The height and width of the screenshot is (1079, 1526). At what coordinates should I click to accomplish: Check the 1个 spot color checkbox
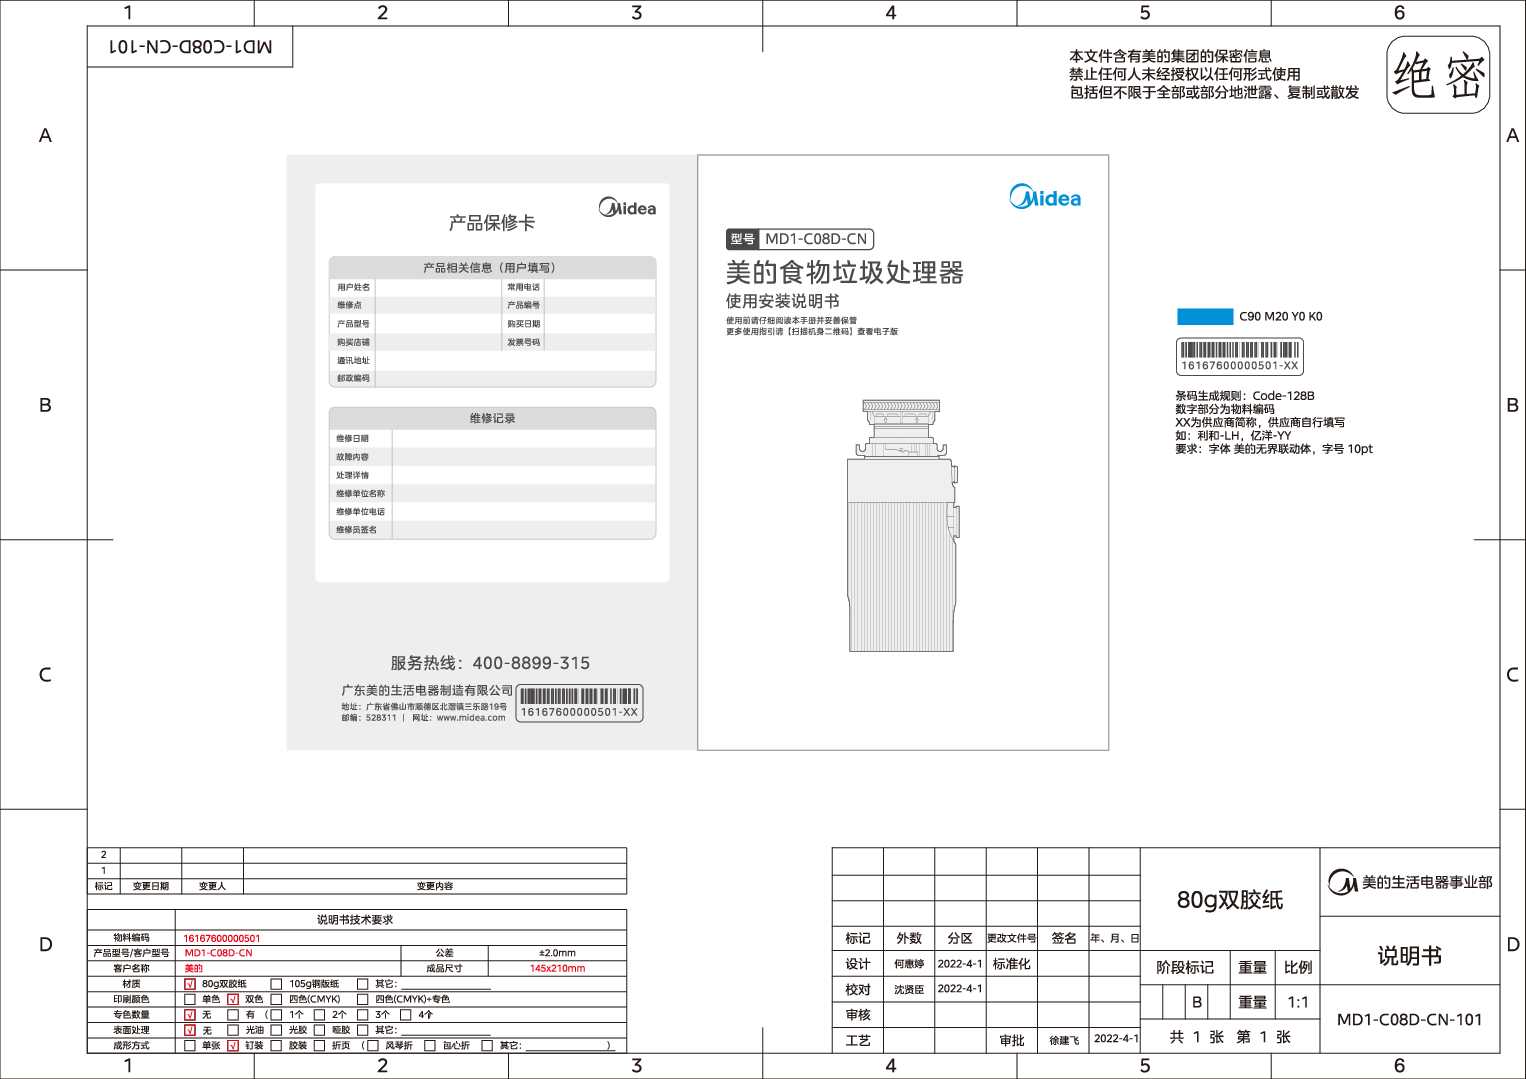[x=276, y=1014]
